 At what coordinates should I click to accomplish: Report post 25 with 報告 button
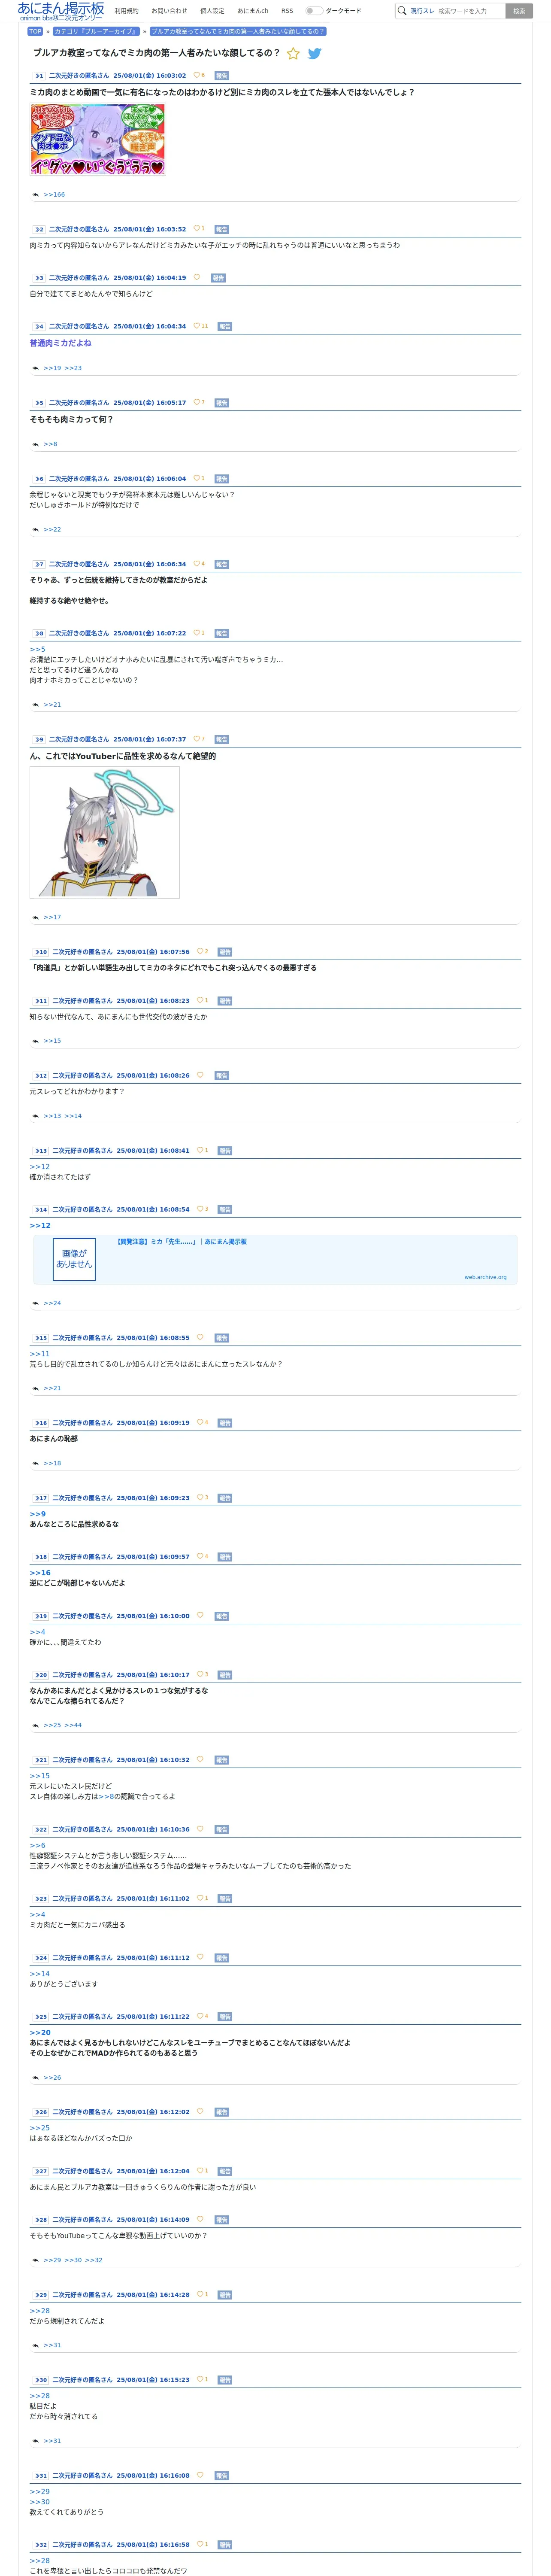pyautogui.click(x=225, y=2017)
